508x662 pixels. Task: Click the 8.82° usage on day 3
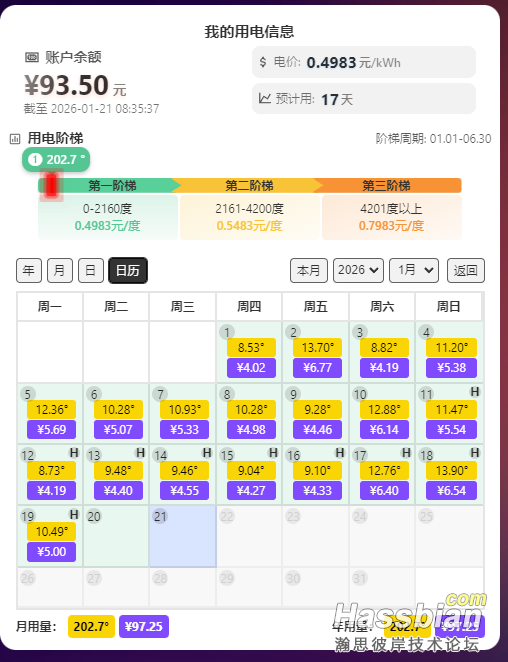tap(384, 348)
